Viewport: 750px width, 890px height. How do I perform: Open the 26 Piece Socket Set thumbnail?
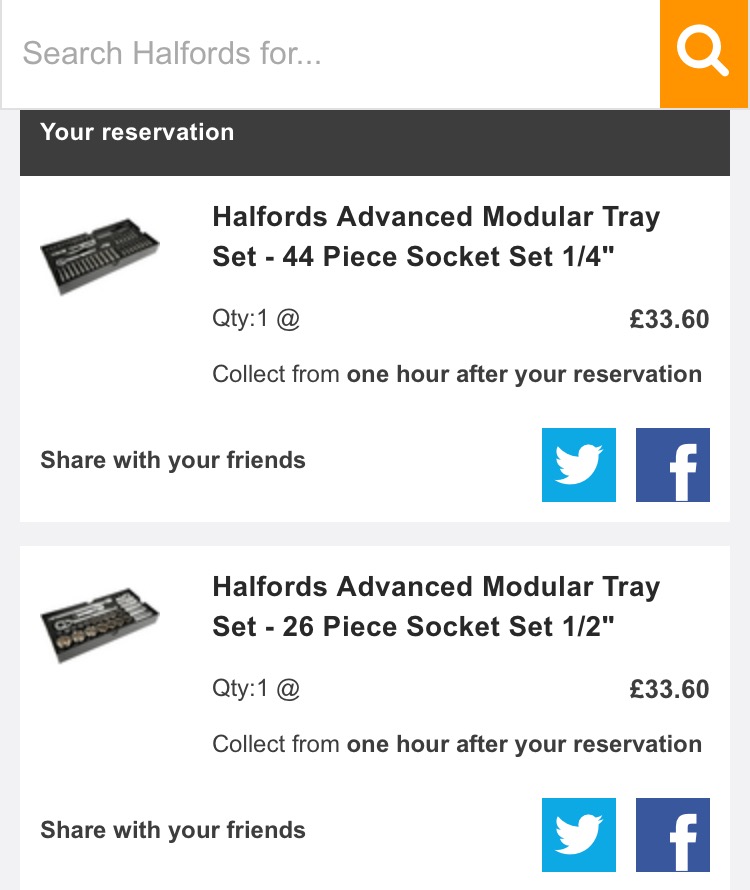click(100, 625)
